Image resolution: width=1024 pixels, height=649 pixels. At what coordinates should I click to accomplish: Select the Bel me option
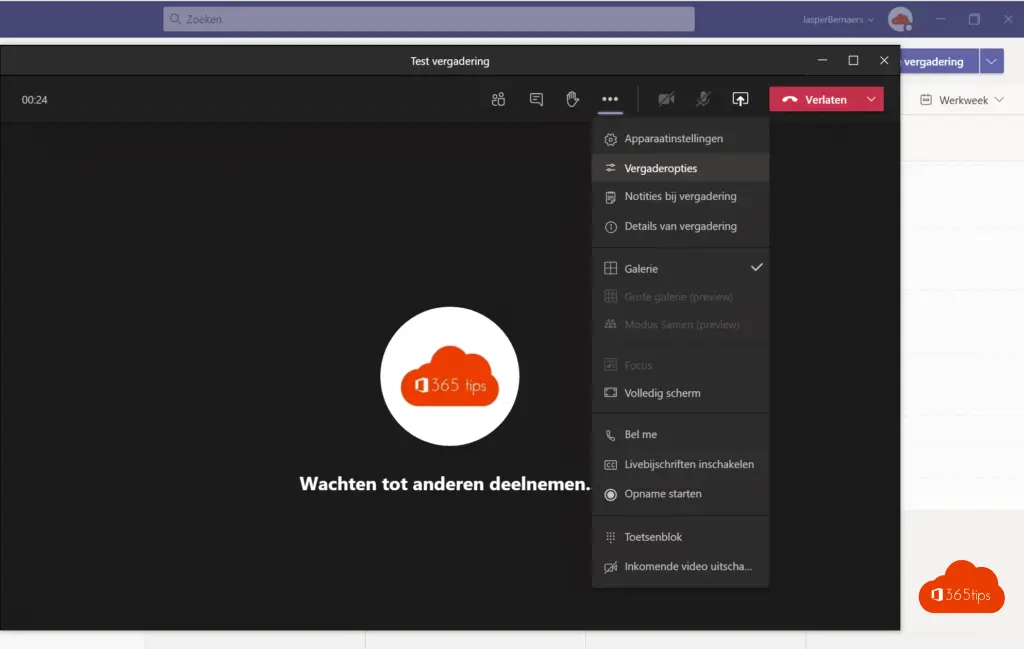(x=680, y=435)
